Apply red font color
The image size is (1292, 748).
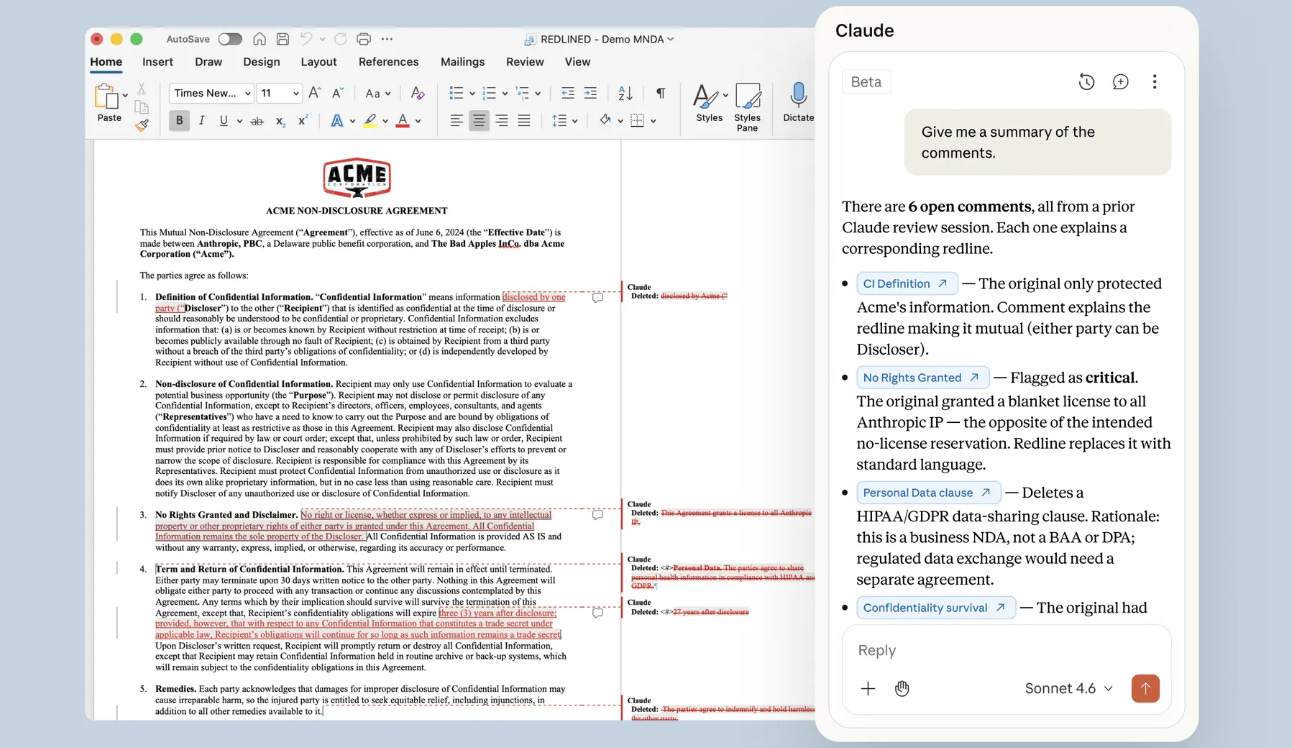(x=402, y=121)
